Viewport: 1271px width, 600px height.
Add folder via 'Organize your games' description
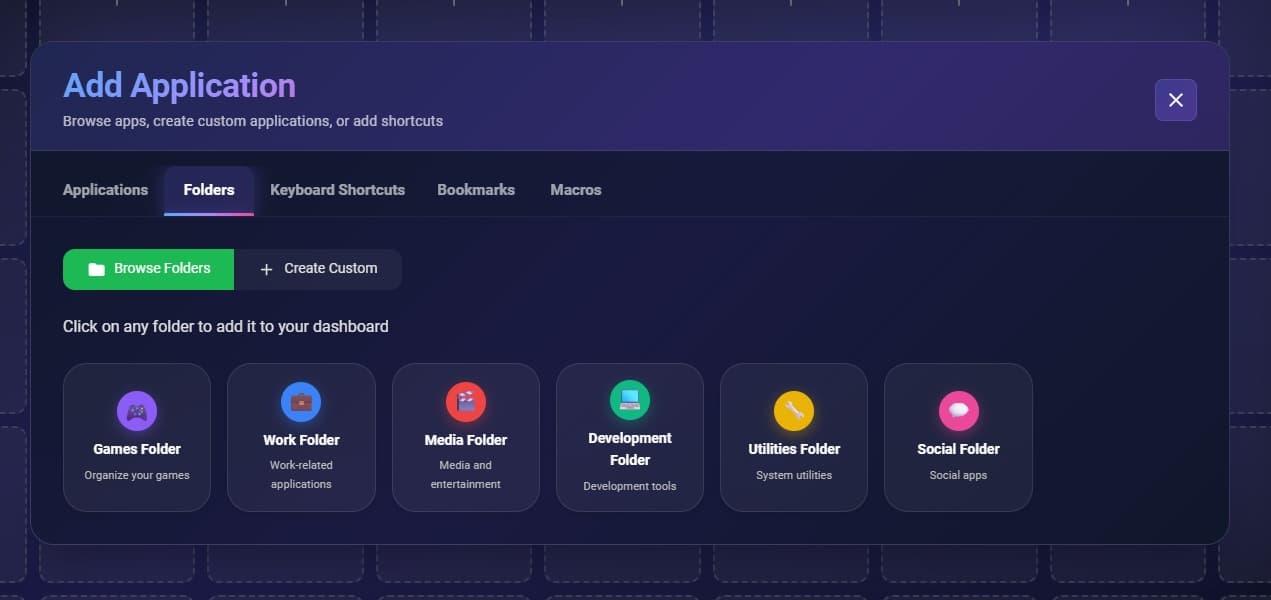coord(137,475)
